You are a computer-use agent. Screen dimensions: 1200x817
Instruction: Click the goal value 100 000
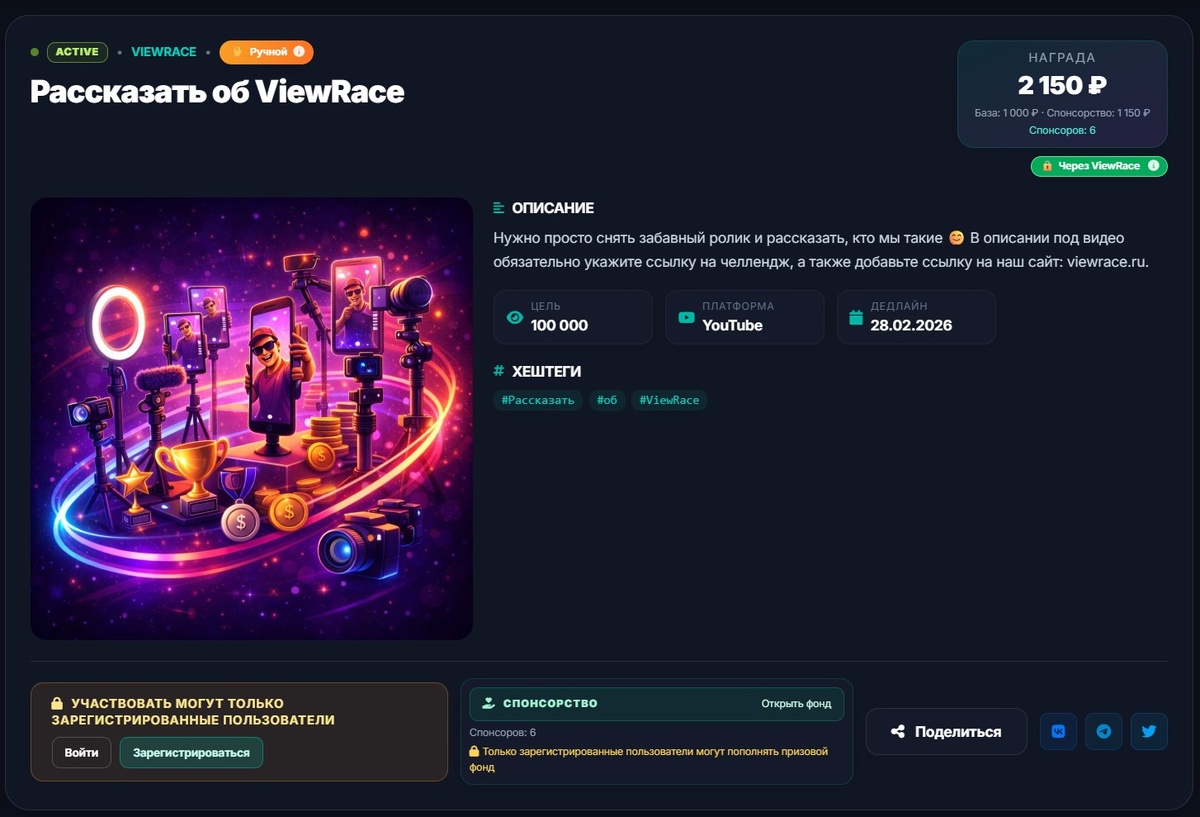pos(559,325)
